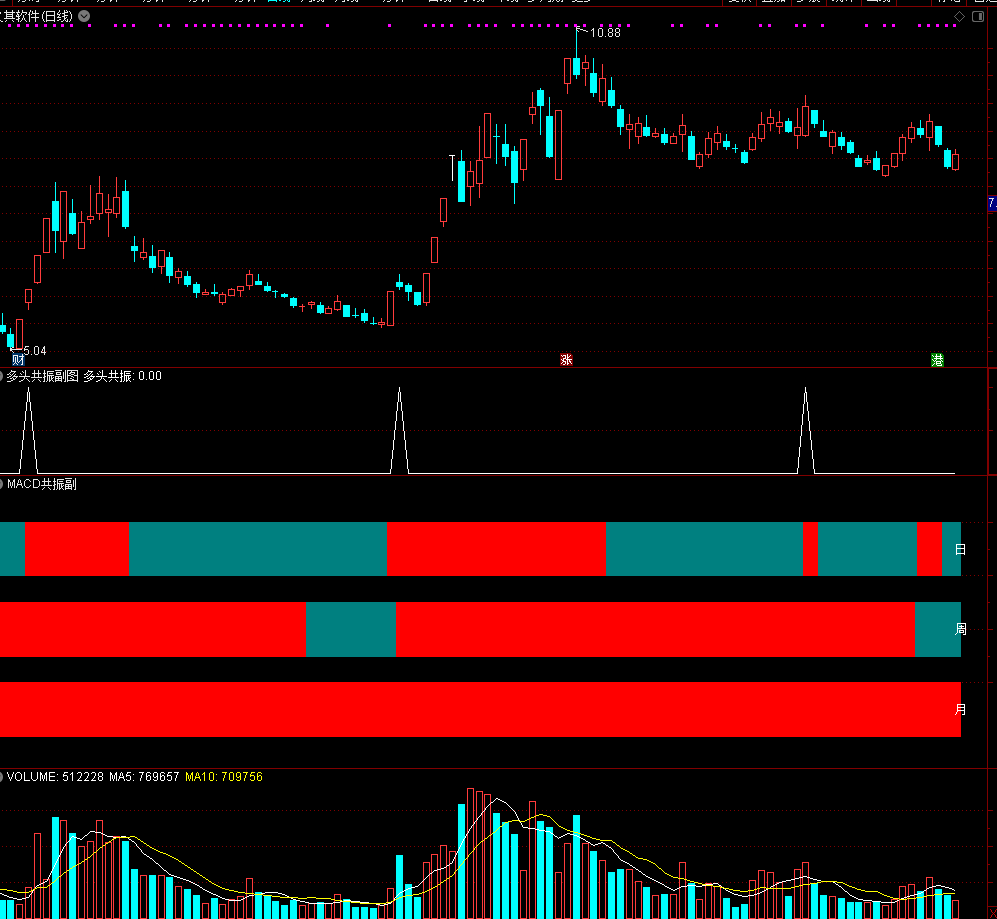Click the 日 label beside the daily bar
997x919 pixels.
961,549
